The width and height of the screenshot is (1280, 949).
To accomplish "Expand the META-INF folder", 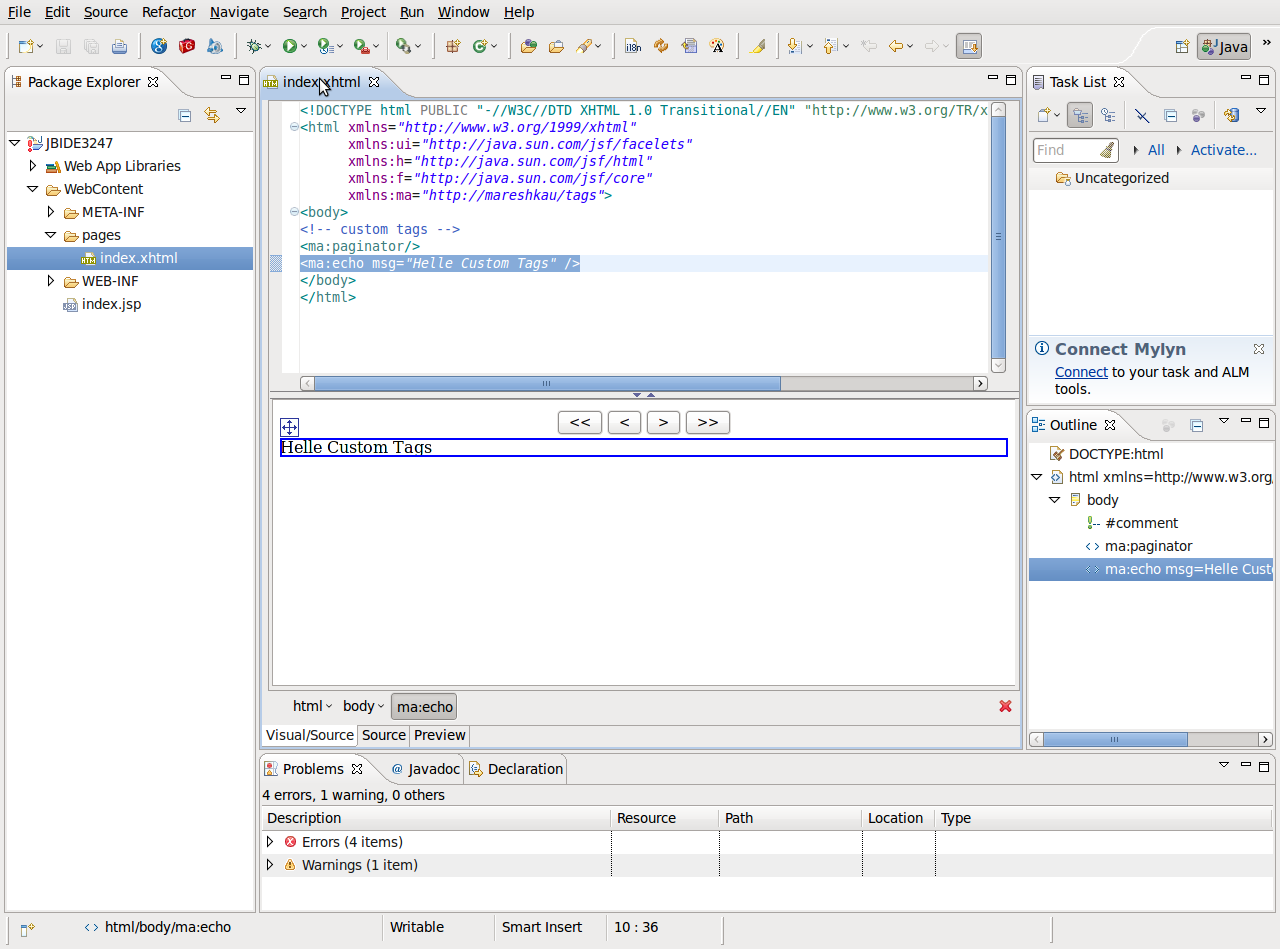I will [x=51, y=212].
